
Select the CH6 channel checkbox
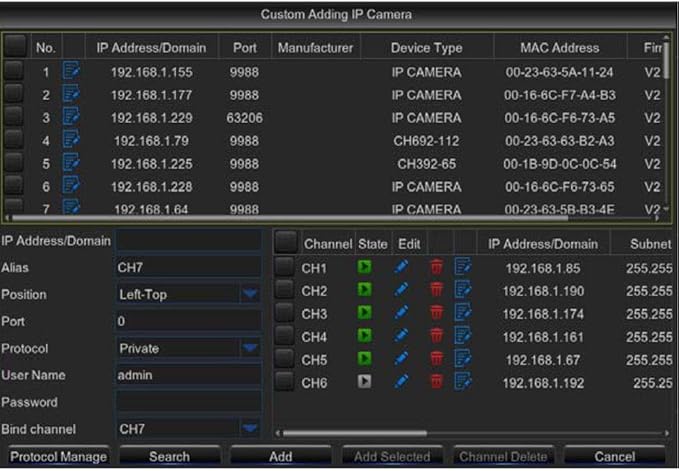pyautogui.click(x=284, y=381)
